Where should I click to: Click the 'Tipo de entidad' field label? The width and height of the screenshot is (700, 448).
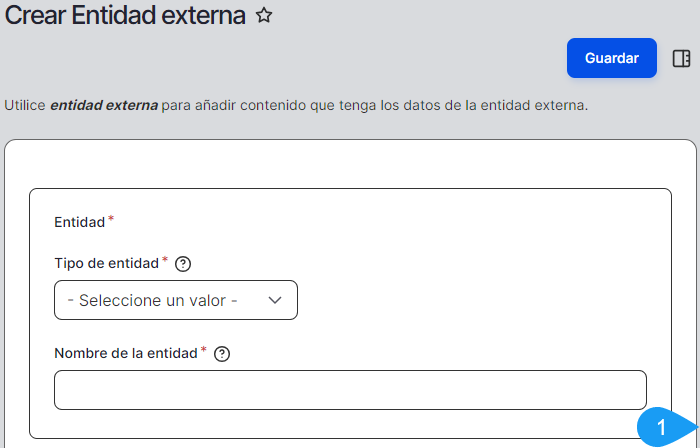[x=106, y=263]
